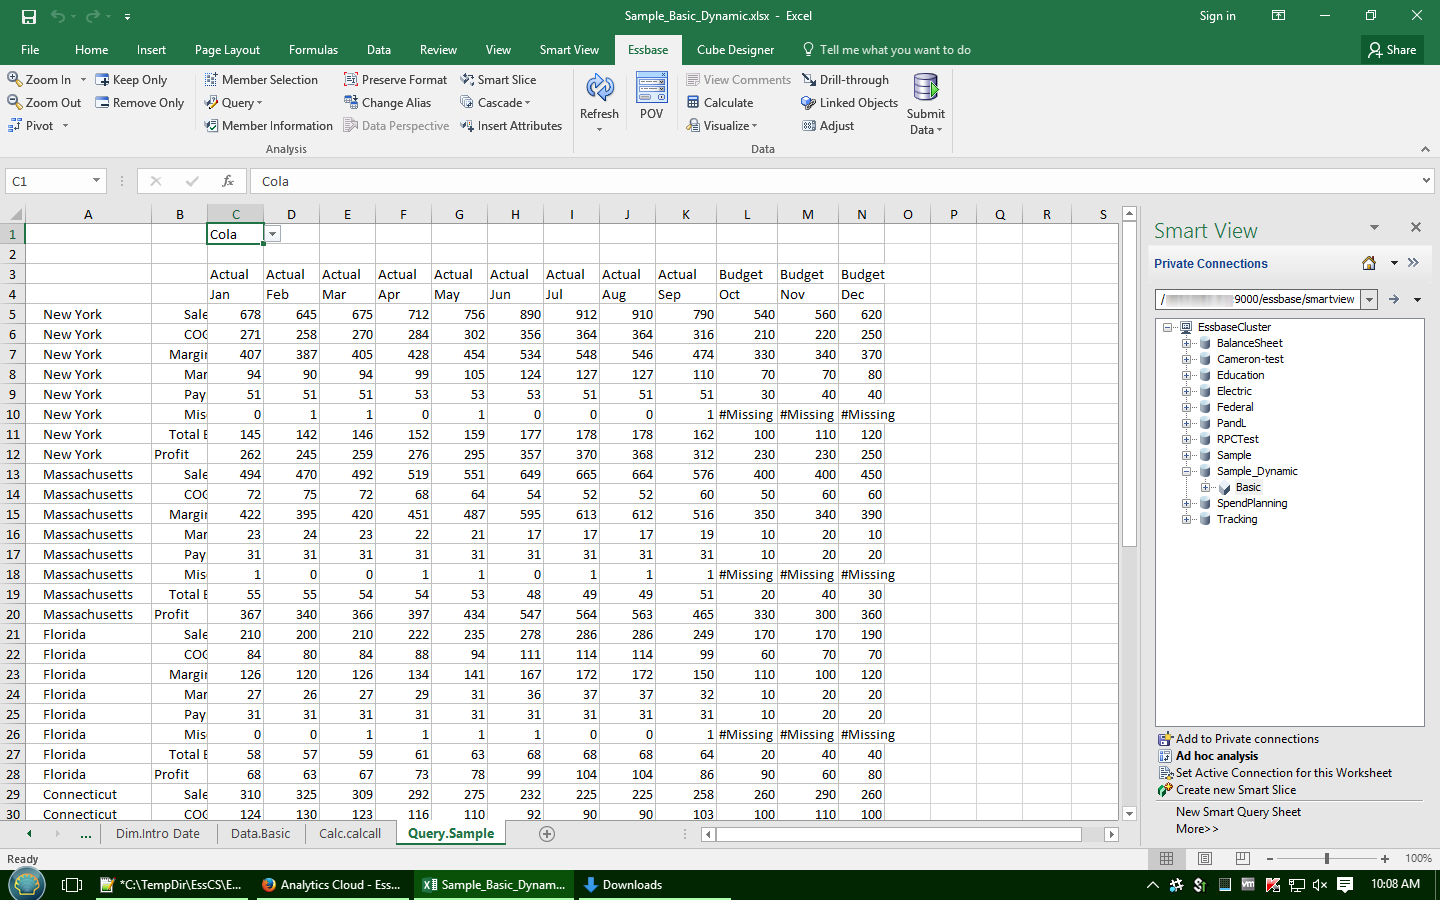This screenshot has height=900, width=1440.
Task: Click the Refresh icon in the Essbase ribbon
Action: 599,89
